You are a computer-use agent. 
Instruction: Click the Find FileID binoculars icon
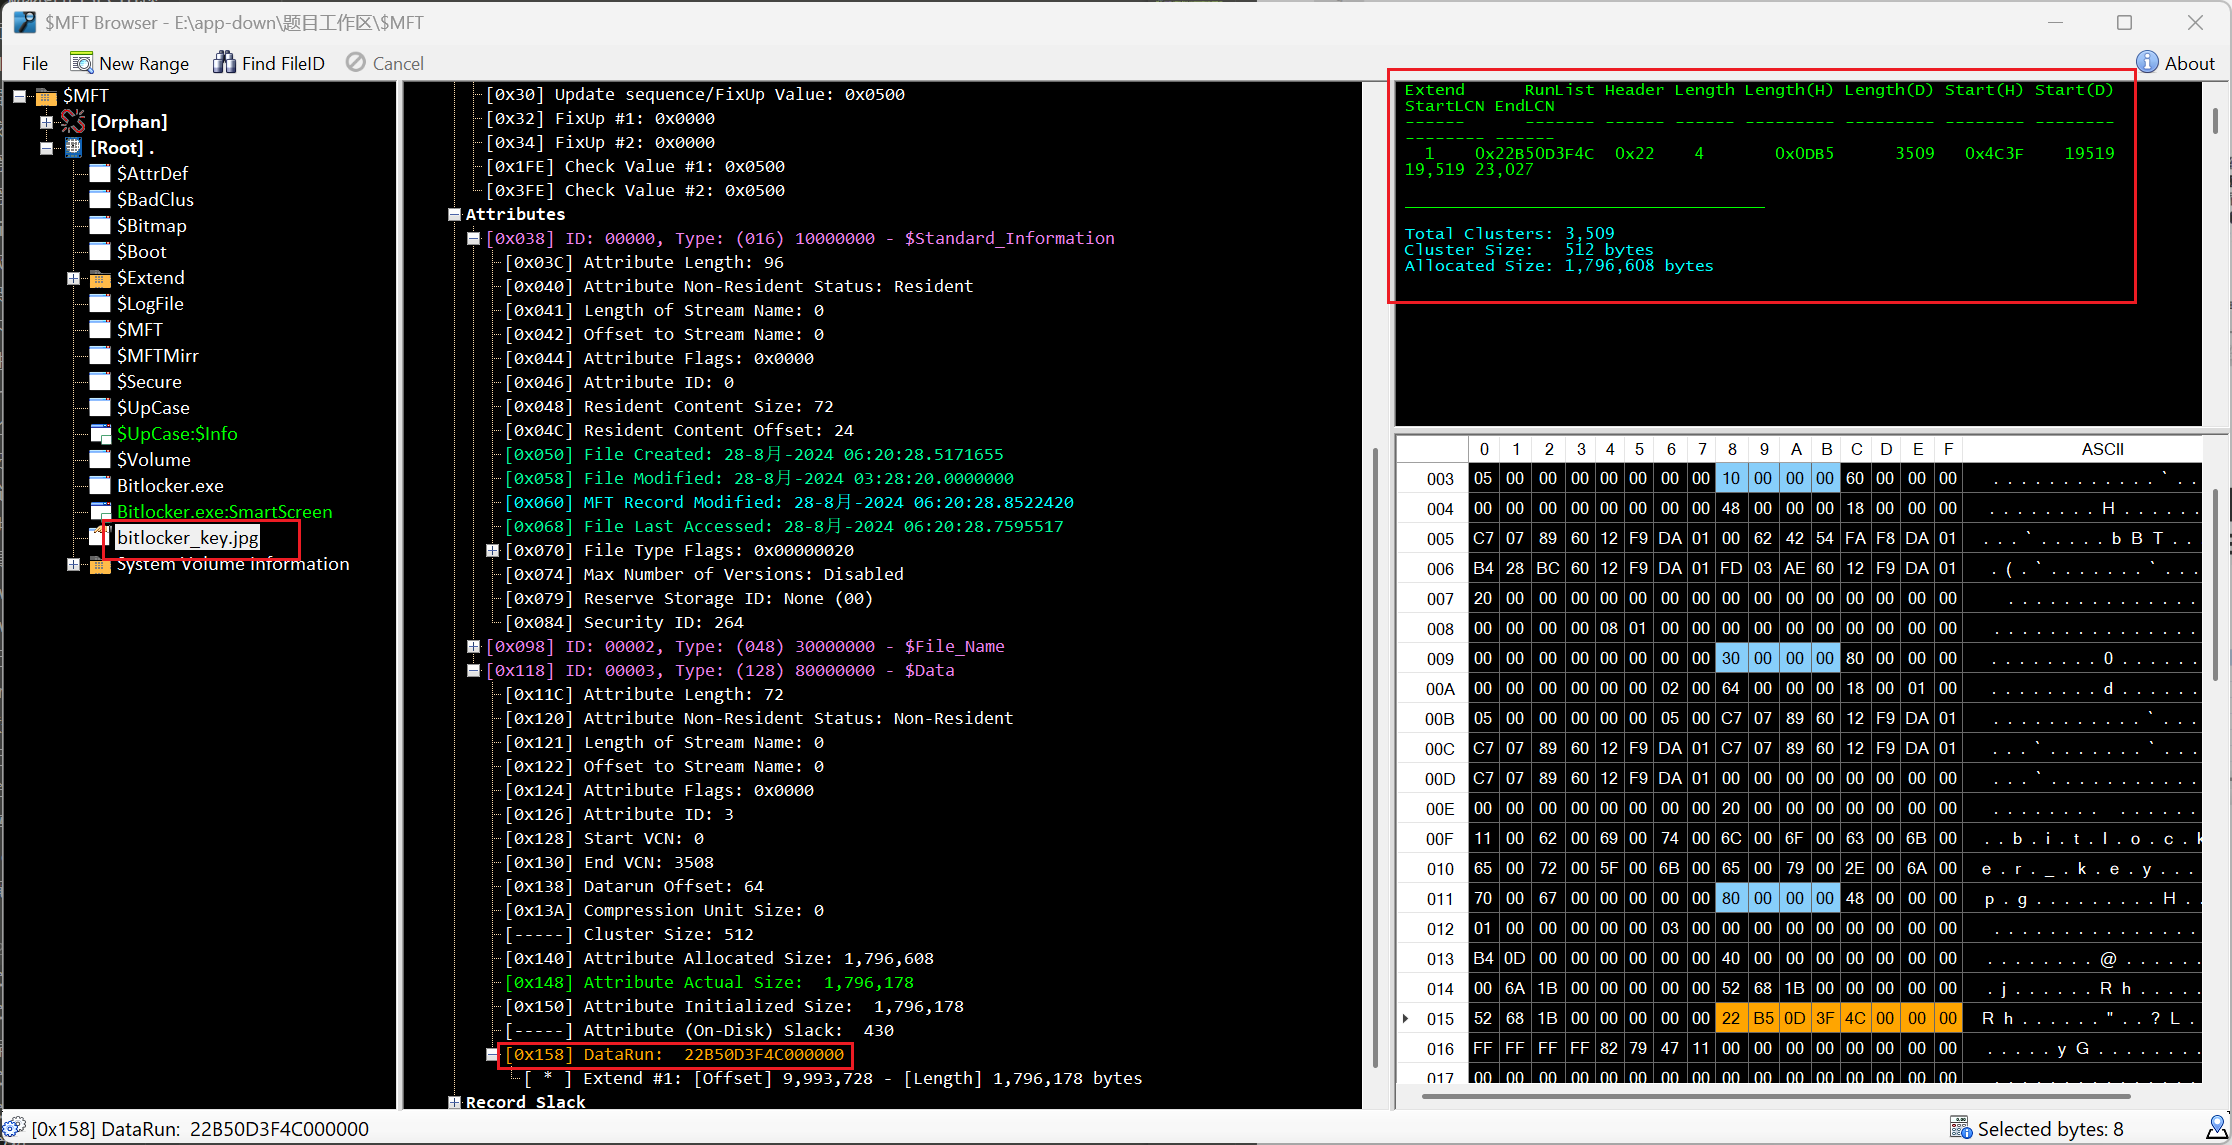224,63
